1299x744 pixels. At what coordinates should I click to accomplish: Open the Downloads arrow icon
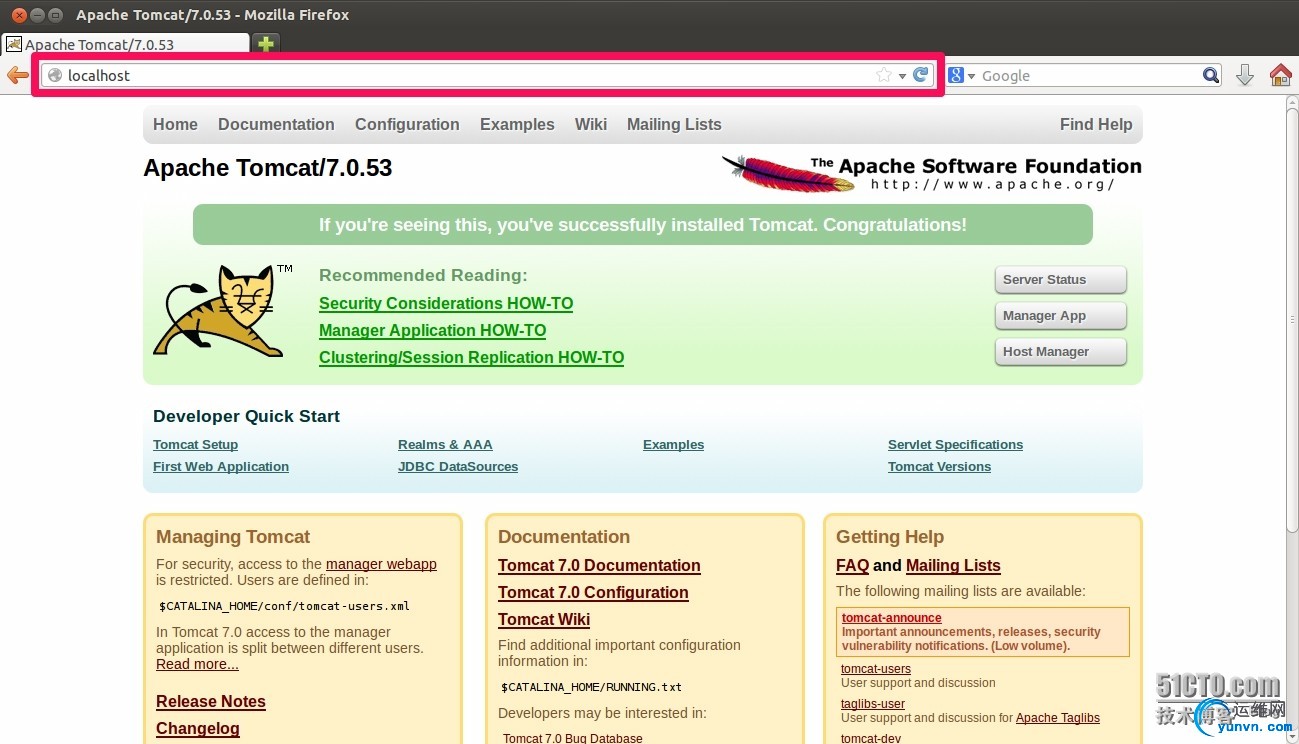click(x=1245, y=75)
